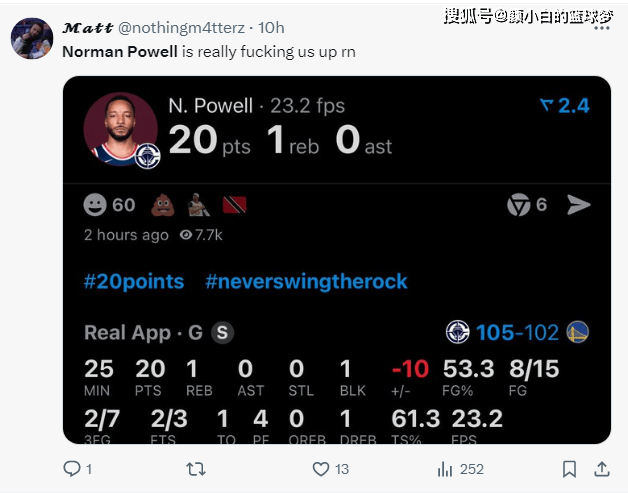Click the circular triangle icon showing 6
628x493 pixels.
click(x=519, y=205)
